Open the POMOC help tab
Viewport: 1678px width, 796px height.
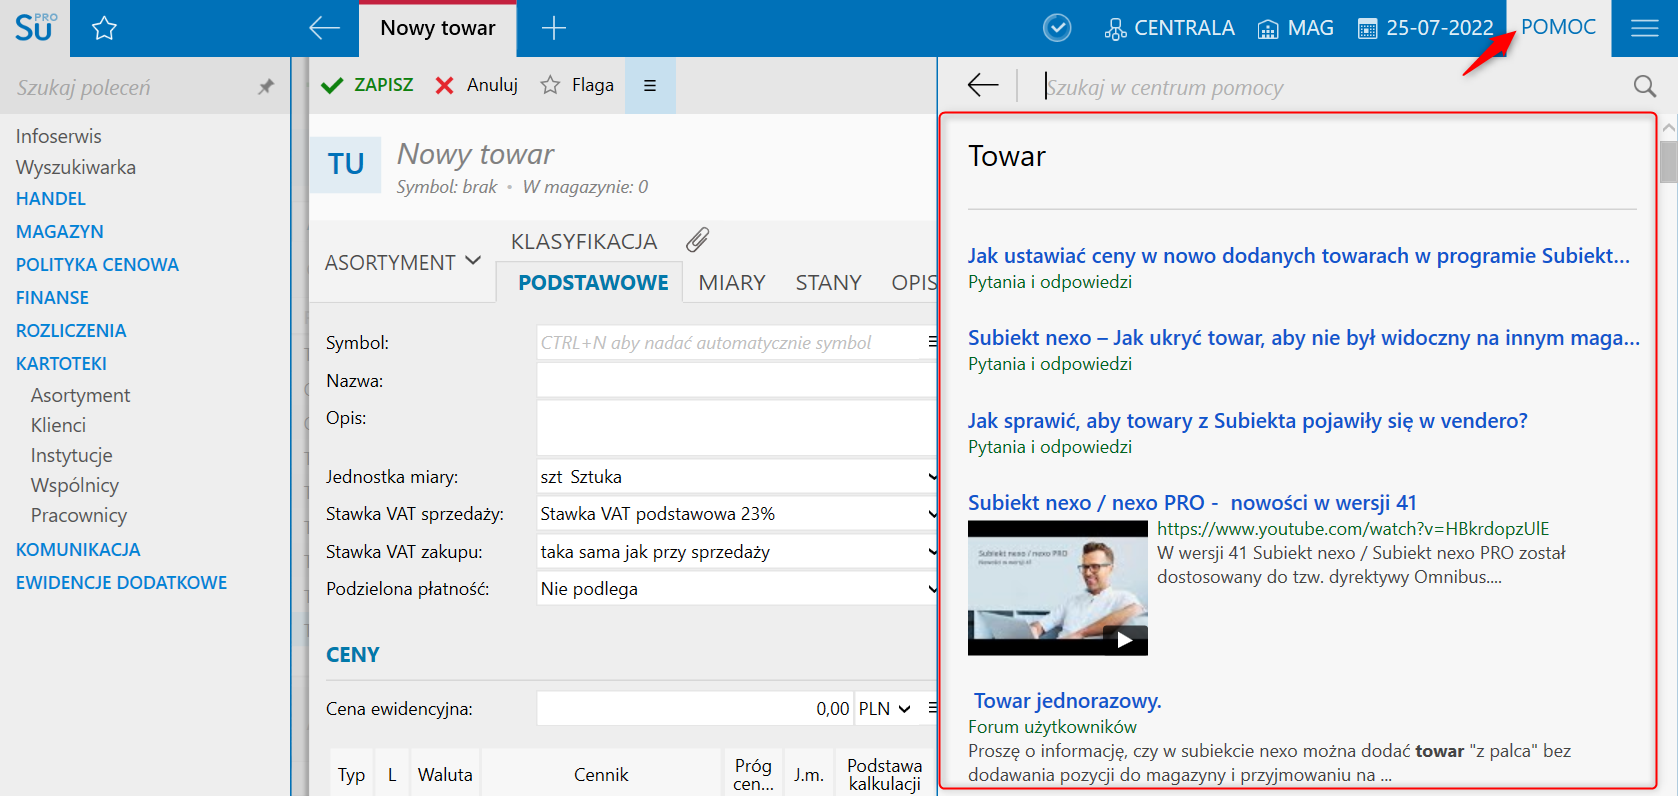pyautogui.click(x=1559, y=27)
